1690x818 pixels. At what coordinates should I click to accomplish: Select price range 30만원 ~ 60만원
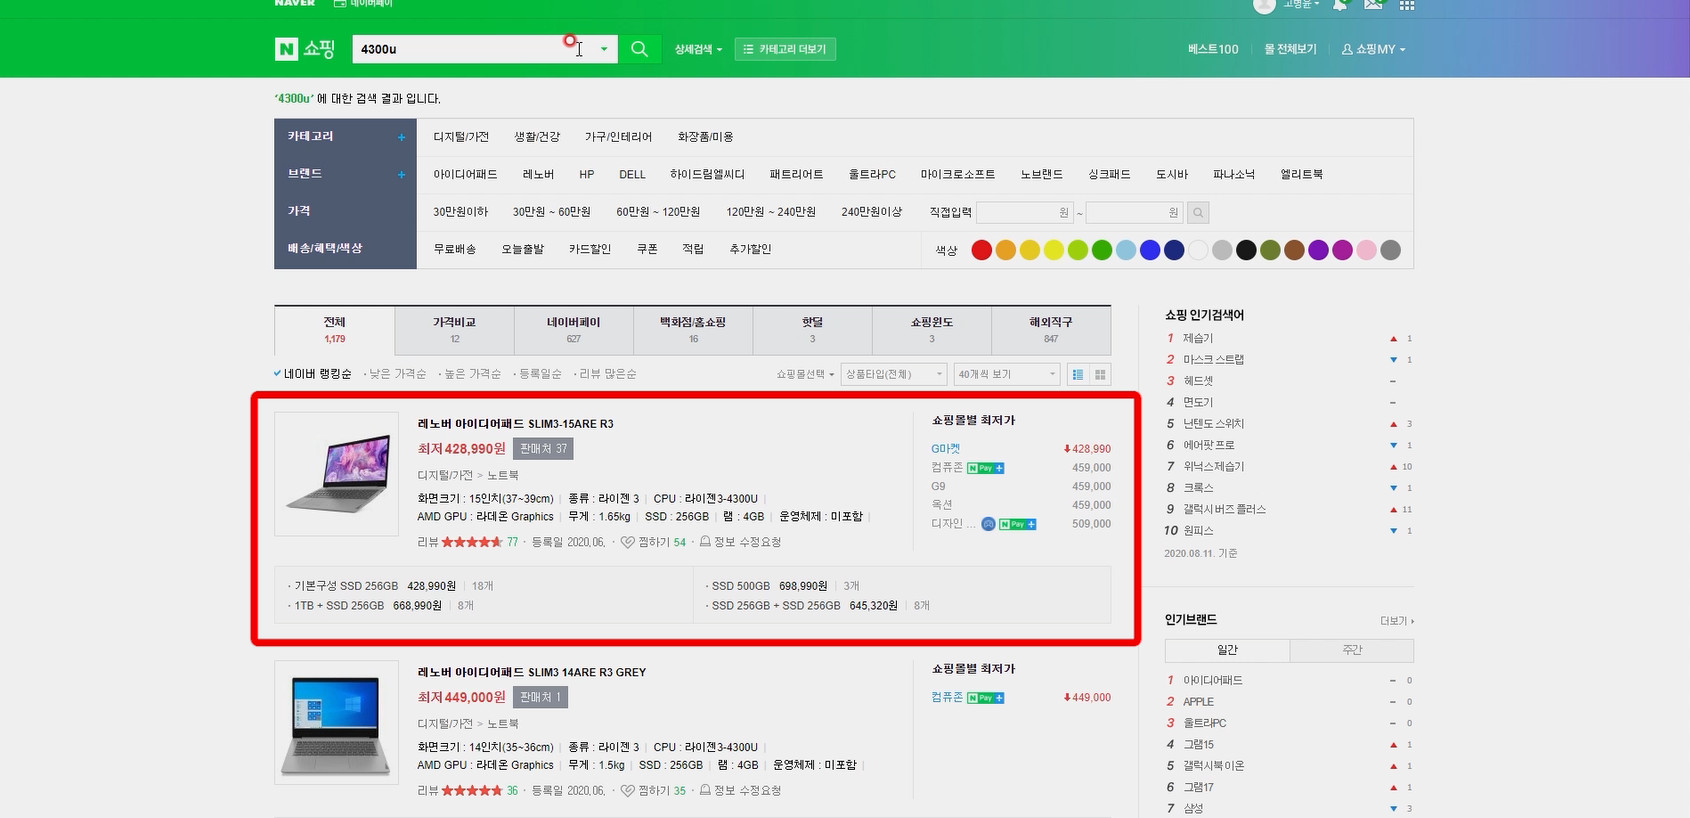(551, 212)
